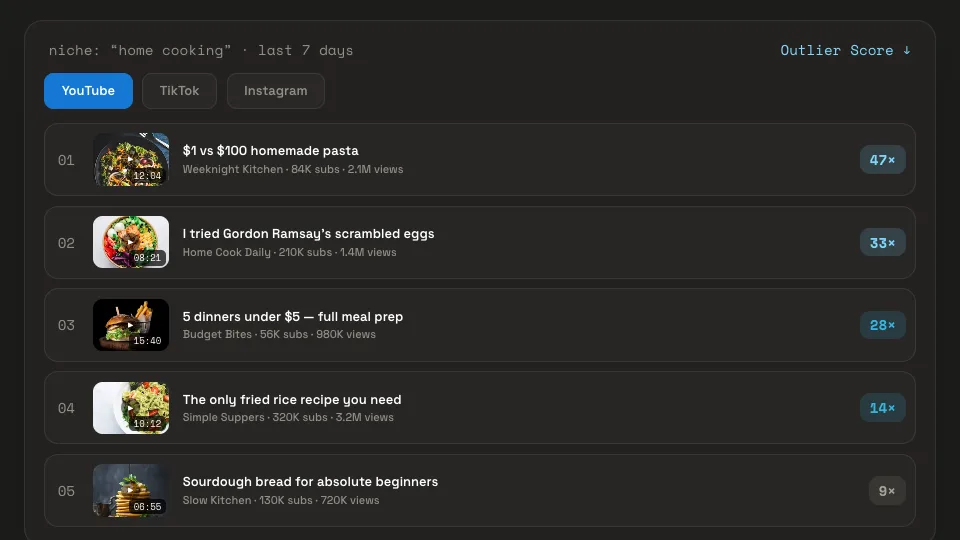Click rank number 04

tap(66, 408)
